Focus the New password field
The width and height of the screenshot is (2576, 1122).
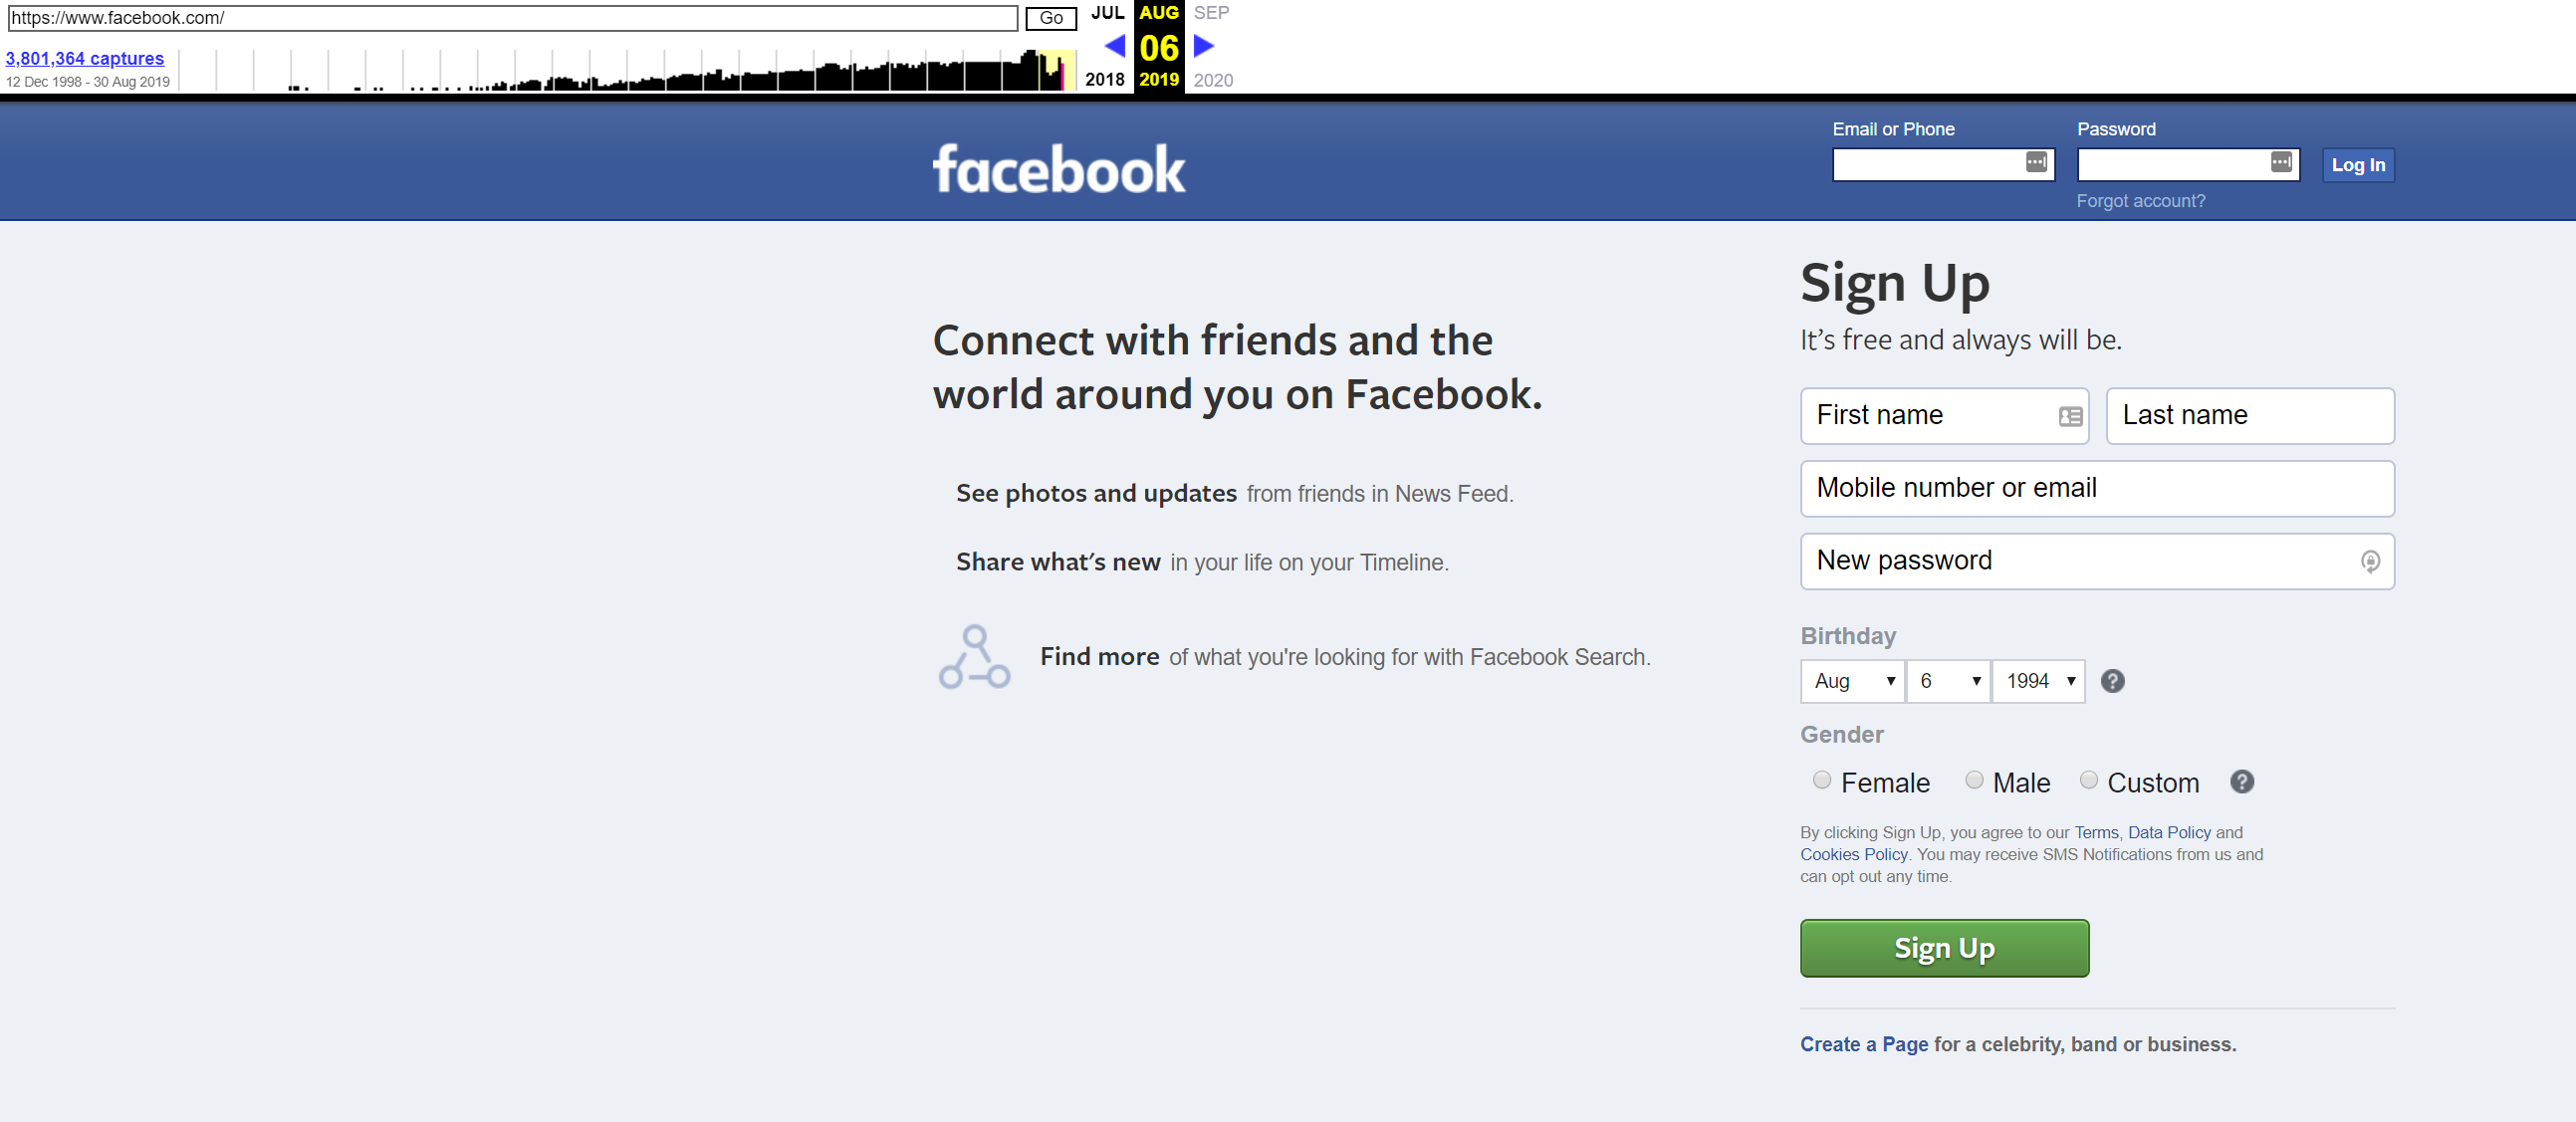(x=2097, y=562)
